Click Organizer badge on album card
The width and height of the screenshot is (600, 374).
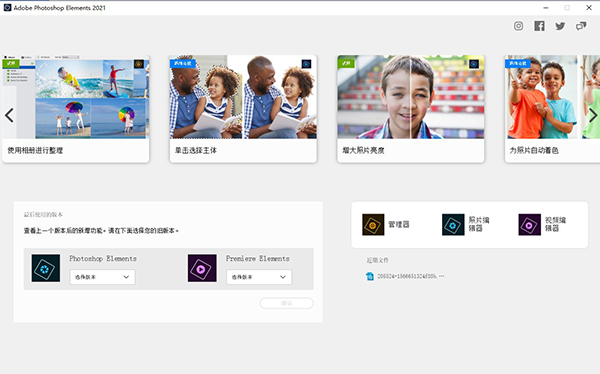pyautogui.click(x=139, y=64)
